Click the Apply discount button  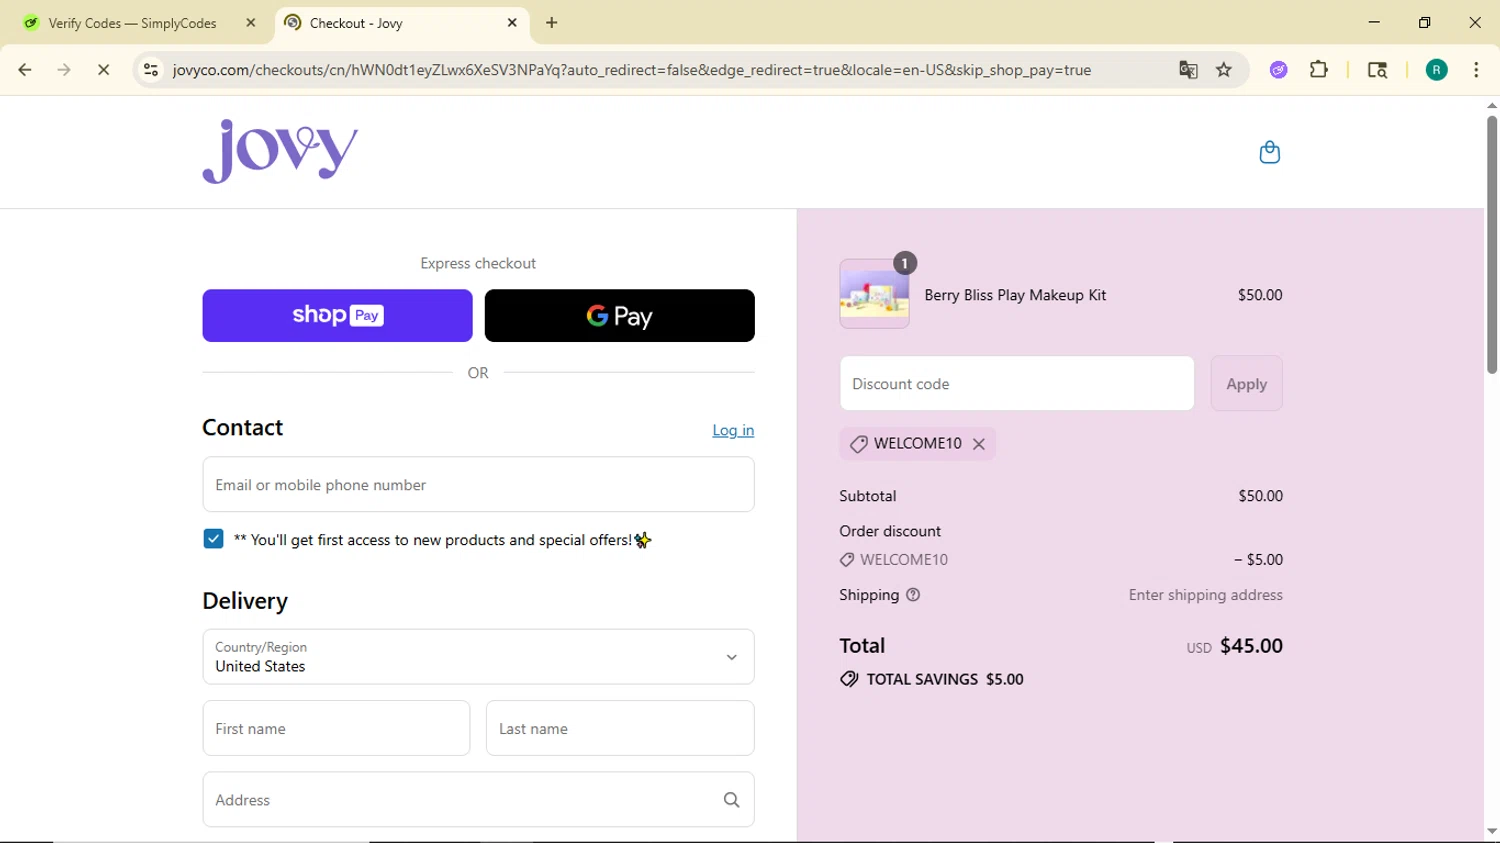click(x=1246, y=384)
